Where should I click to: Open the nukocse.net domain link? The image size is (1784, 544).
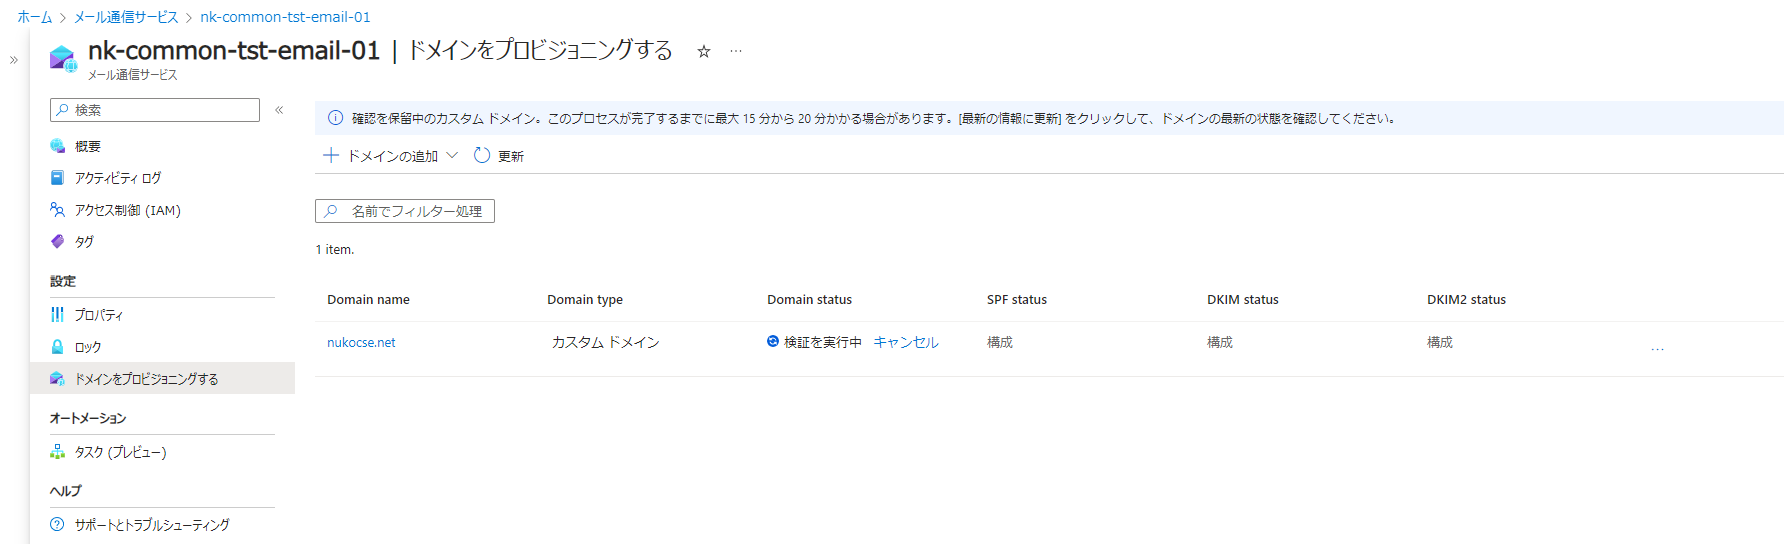coord(361,342)
